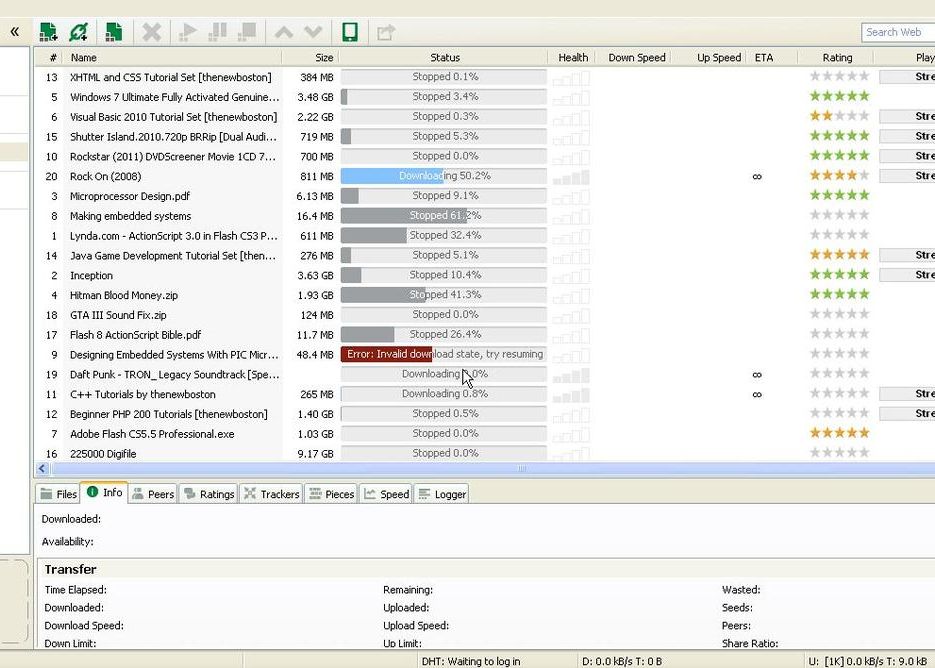Click the Create New Torrent icon
Viewport: 935px width, 668px height.
pyautogui.click(x=114, y=32)
